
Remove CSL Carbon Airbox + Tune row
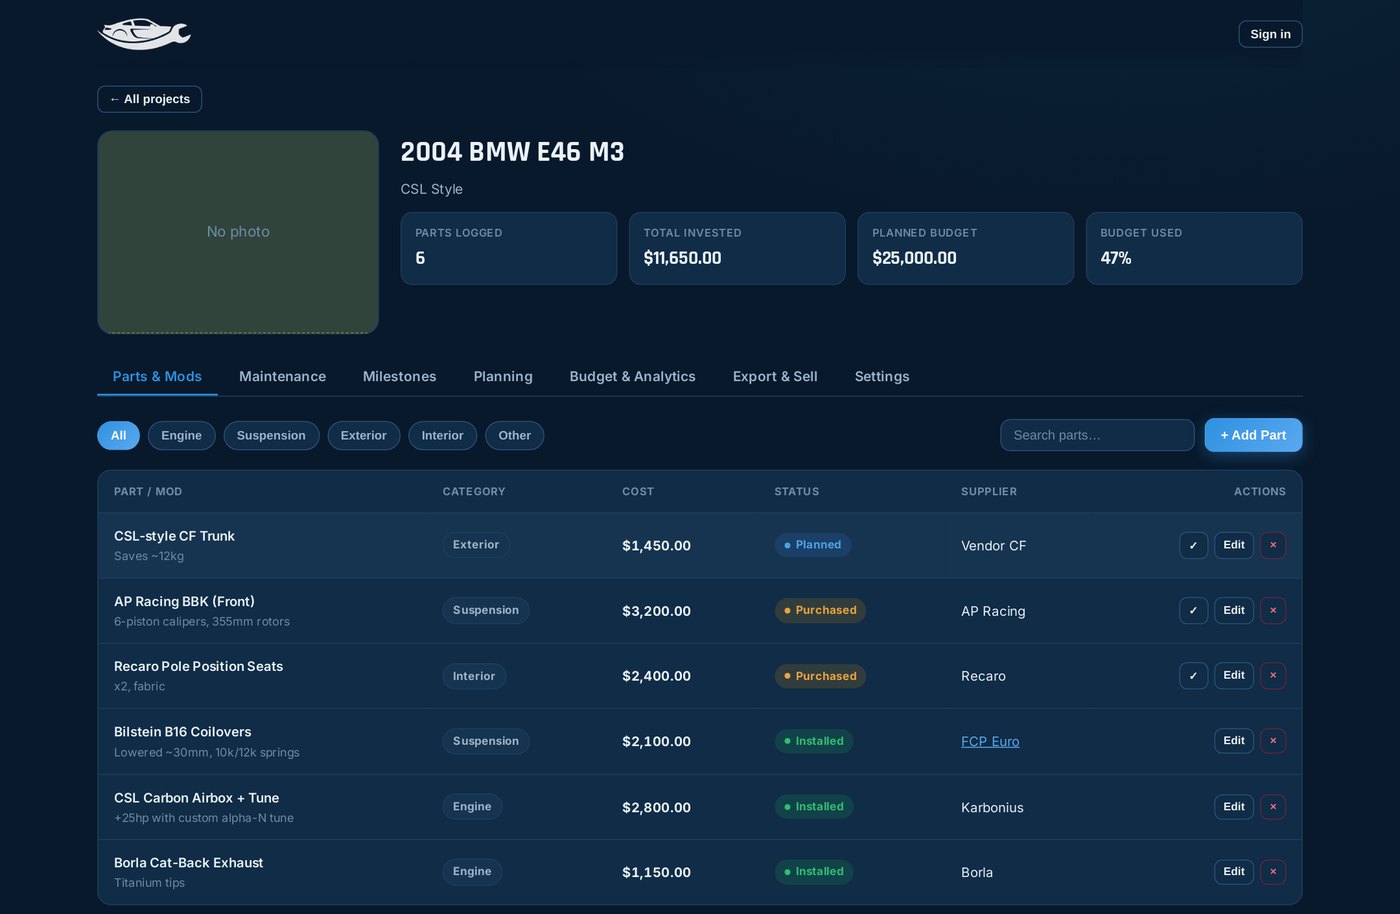pos(1273,807)
